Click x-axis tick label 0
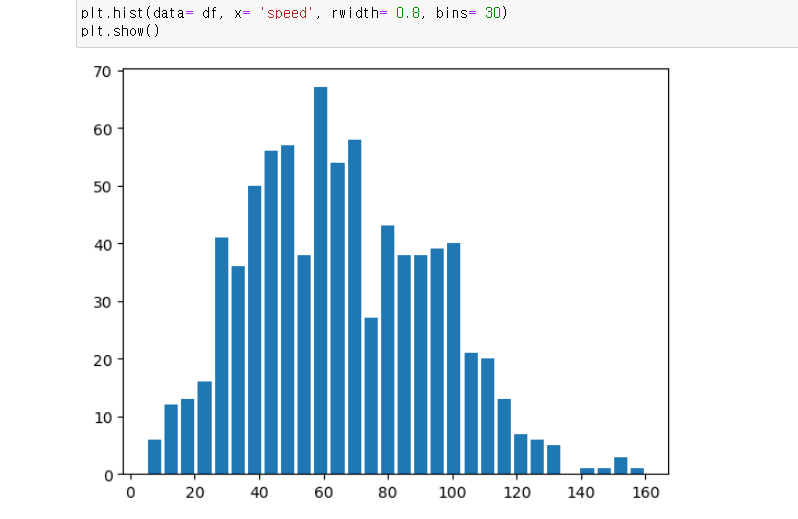The height and width of the screenshot is (519, 798). click(131, 493)
